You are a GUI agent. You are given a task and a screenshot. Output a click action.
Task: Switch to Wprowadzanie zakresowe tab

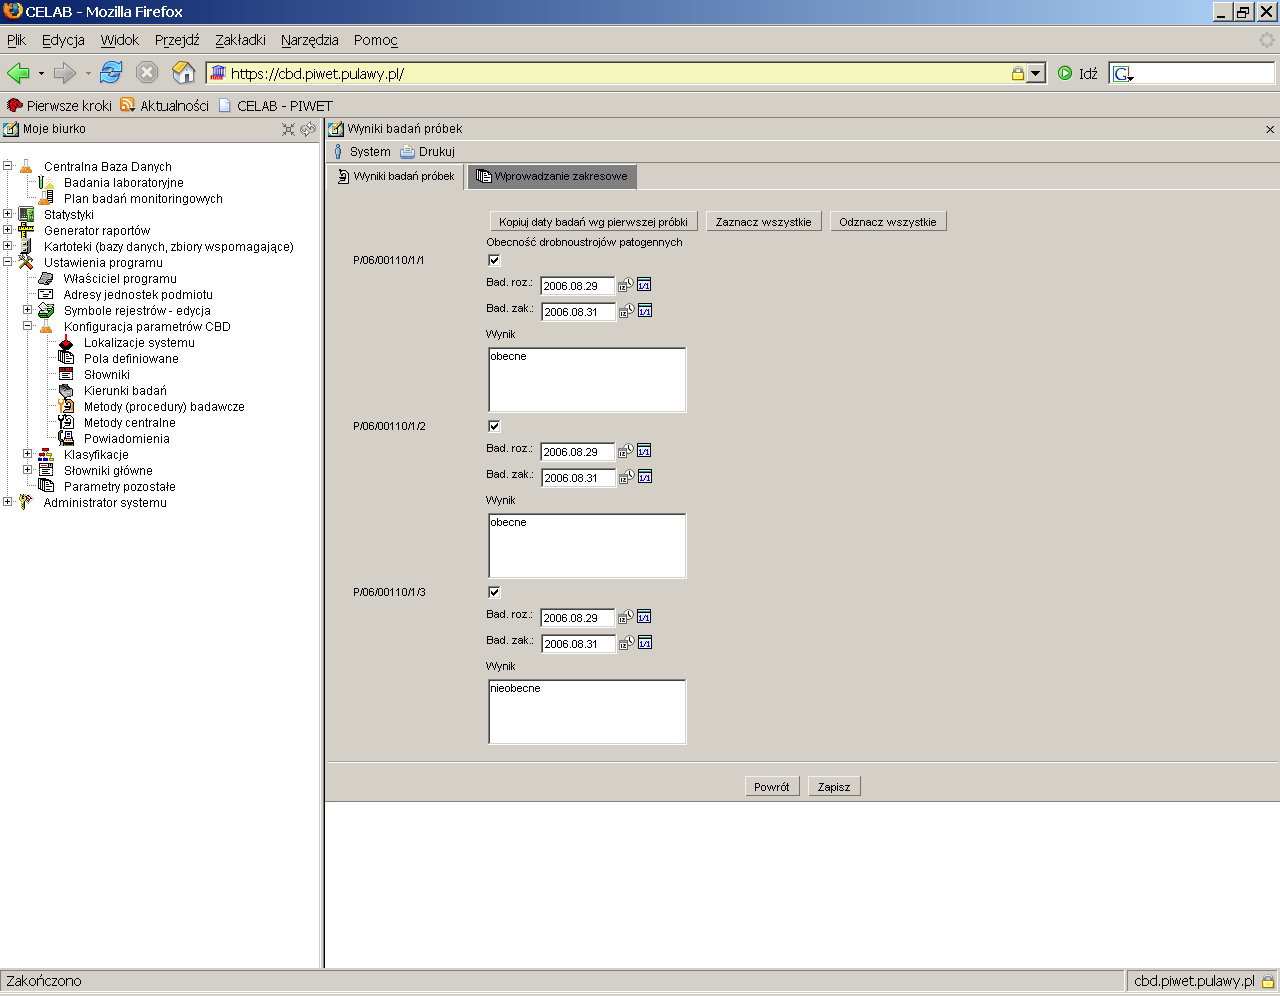[x=551, y=176]
